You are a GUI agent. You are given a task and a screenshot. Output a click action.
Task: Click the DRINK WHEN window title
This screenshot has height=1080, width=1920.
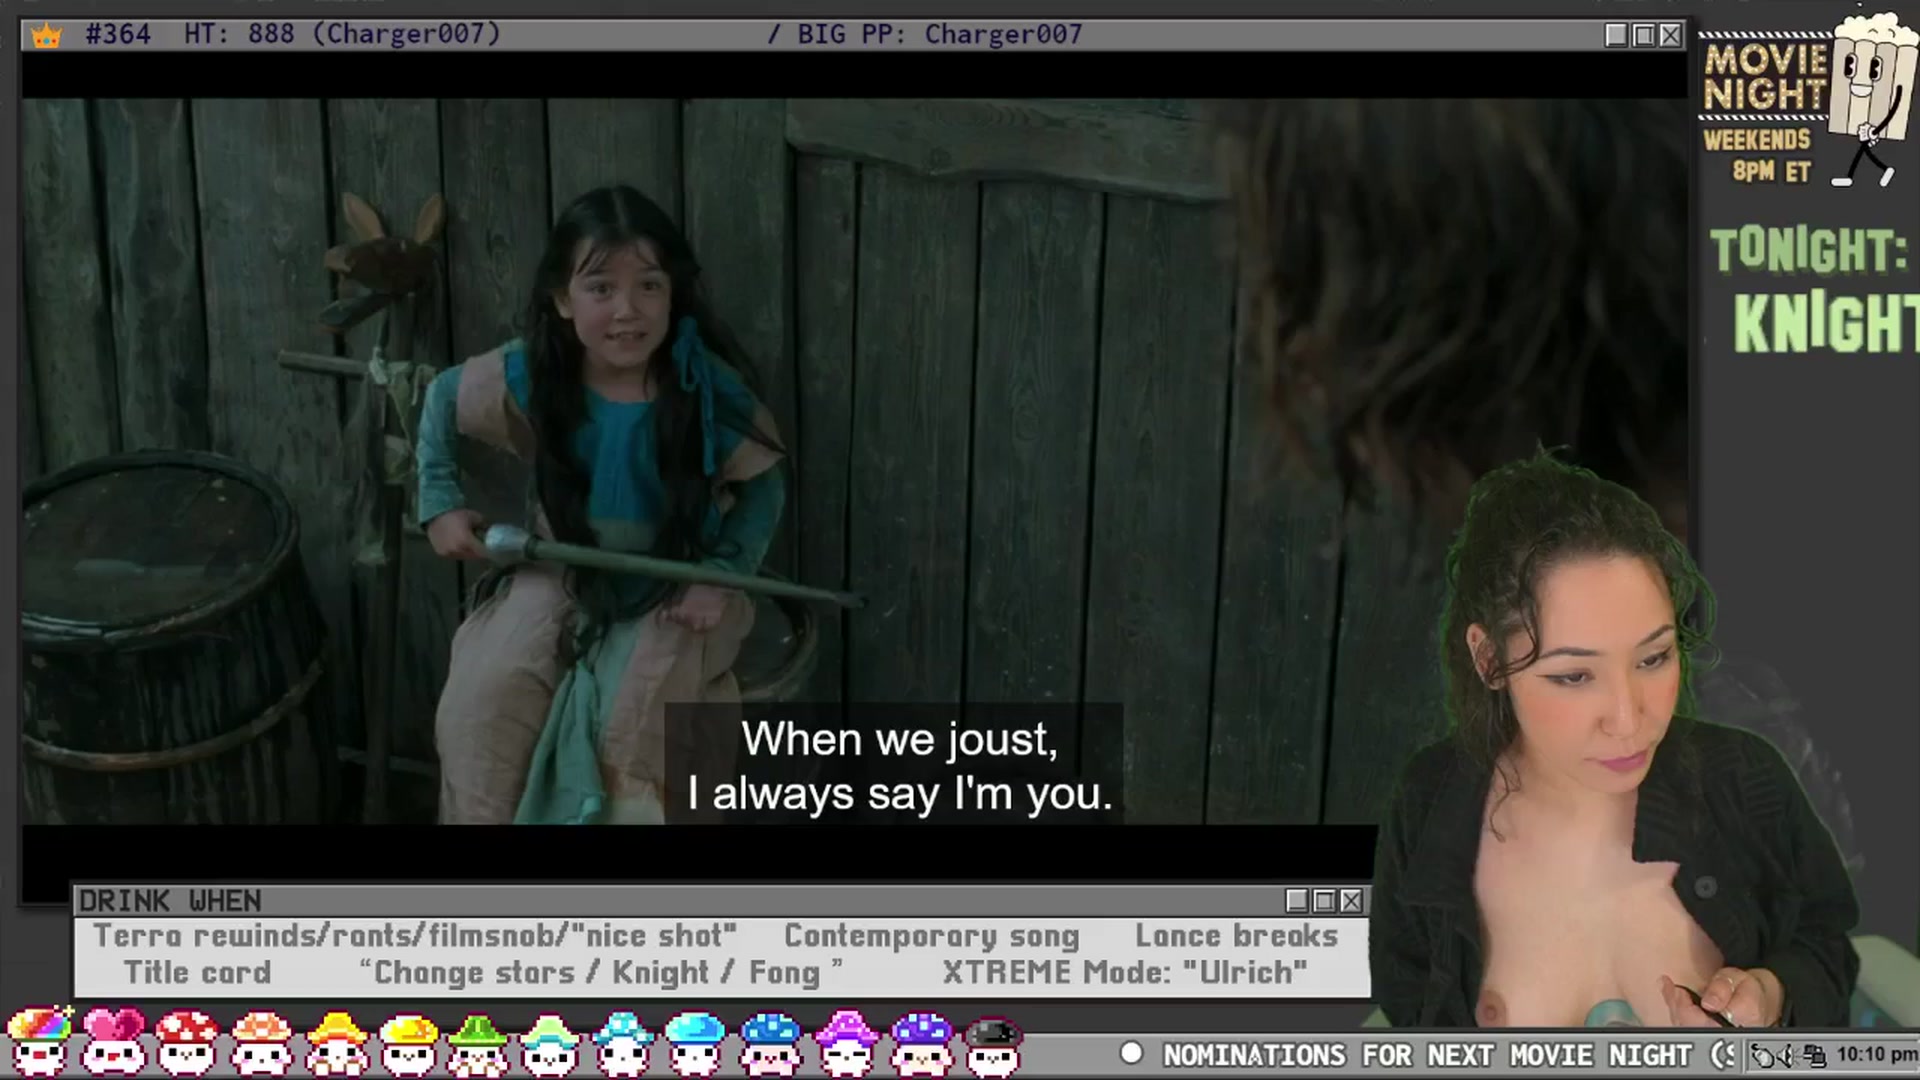click(170, 901)
